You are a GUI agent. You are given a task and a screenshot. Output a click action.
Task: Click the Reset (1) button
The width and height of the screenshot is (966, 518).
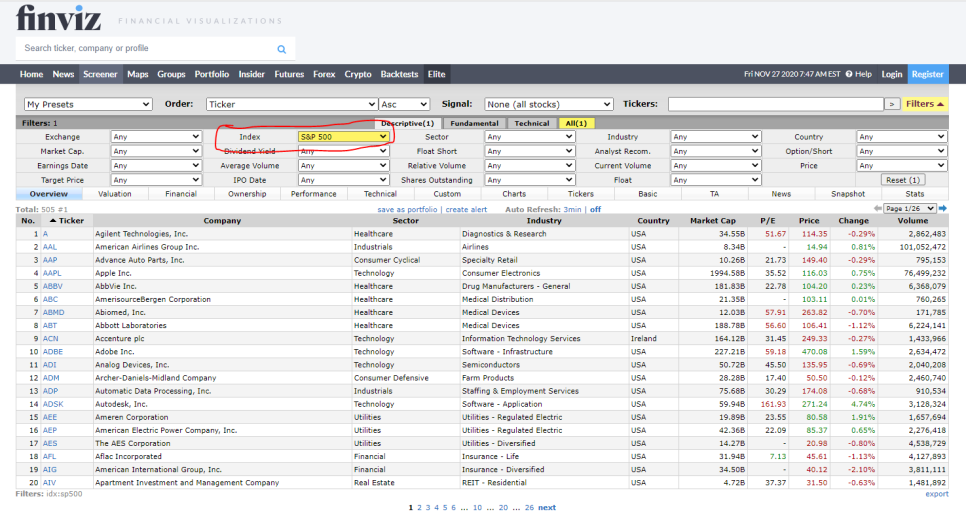[x=903, y=180]
